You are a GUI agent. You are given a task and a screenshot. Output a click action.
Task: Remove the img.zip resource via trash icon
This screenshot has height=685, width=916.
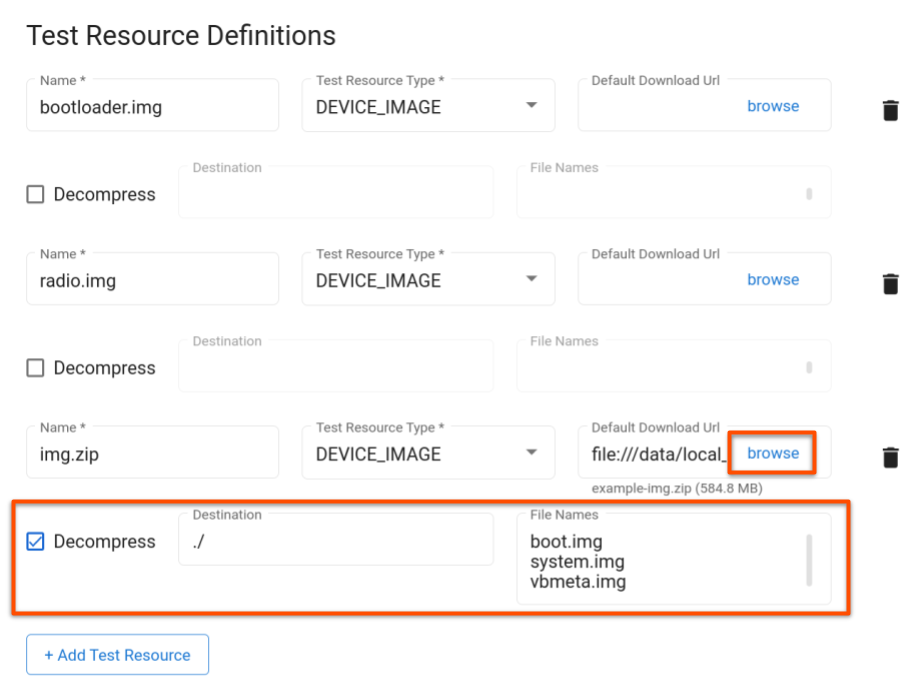[890, 457]
